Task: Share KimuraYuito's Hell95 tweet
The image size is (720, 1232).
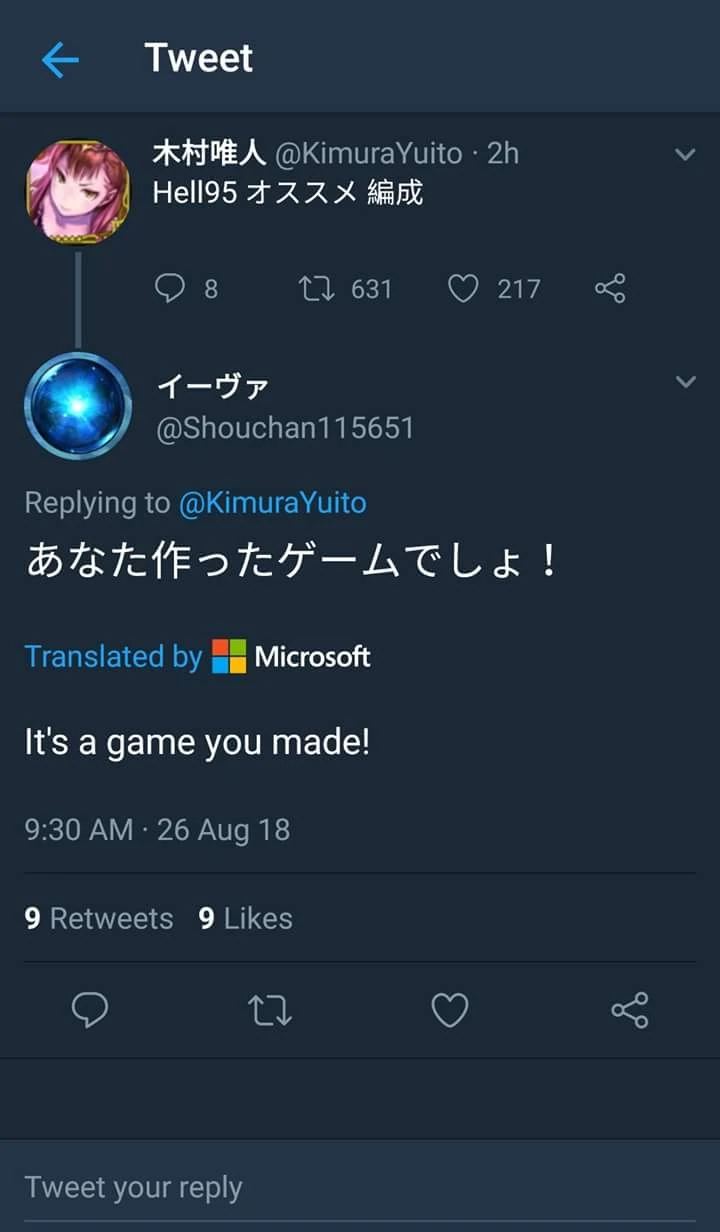Action: (x=610, y=289)
